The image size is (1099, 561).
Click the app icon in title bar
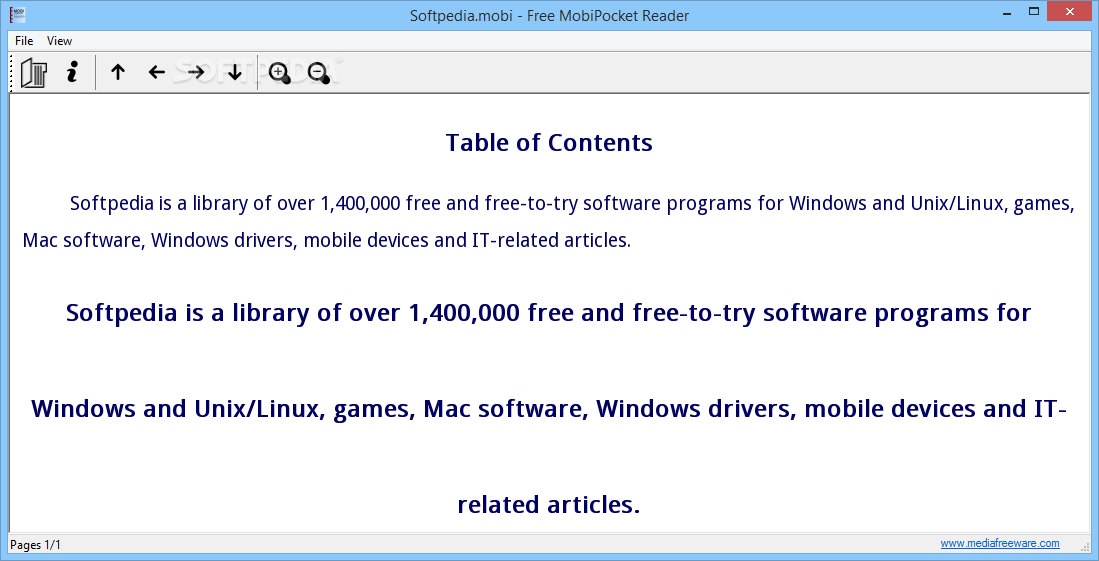click(18, 15)
